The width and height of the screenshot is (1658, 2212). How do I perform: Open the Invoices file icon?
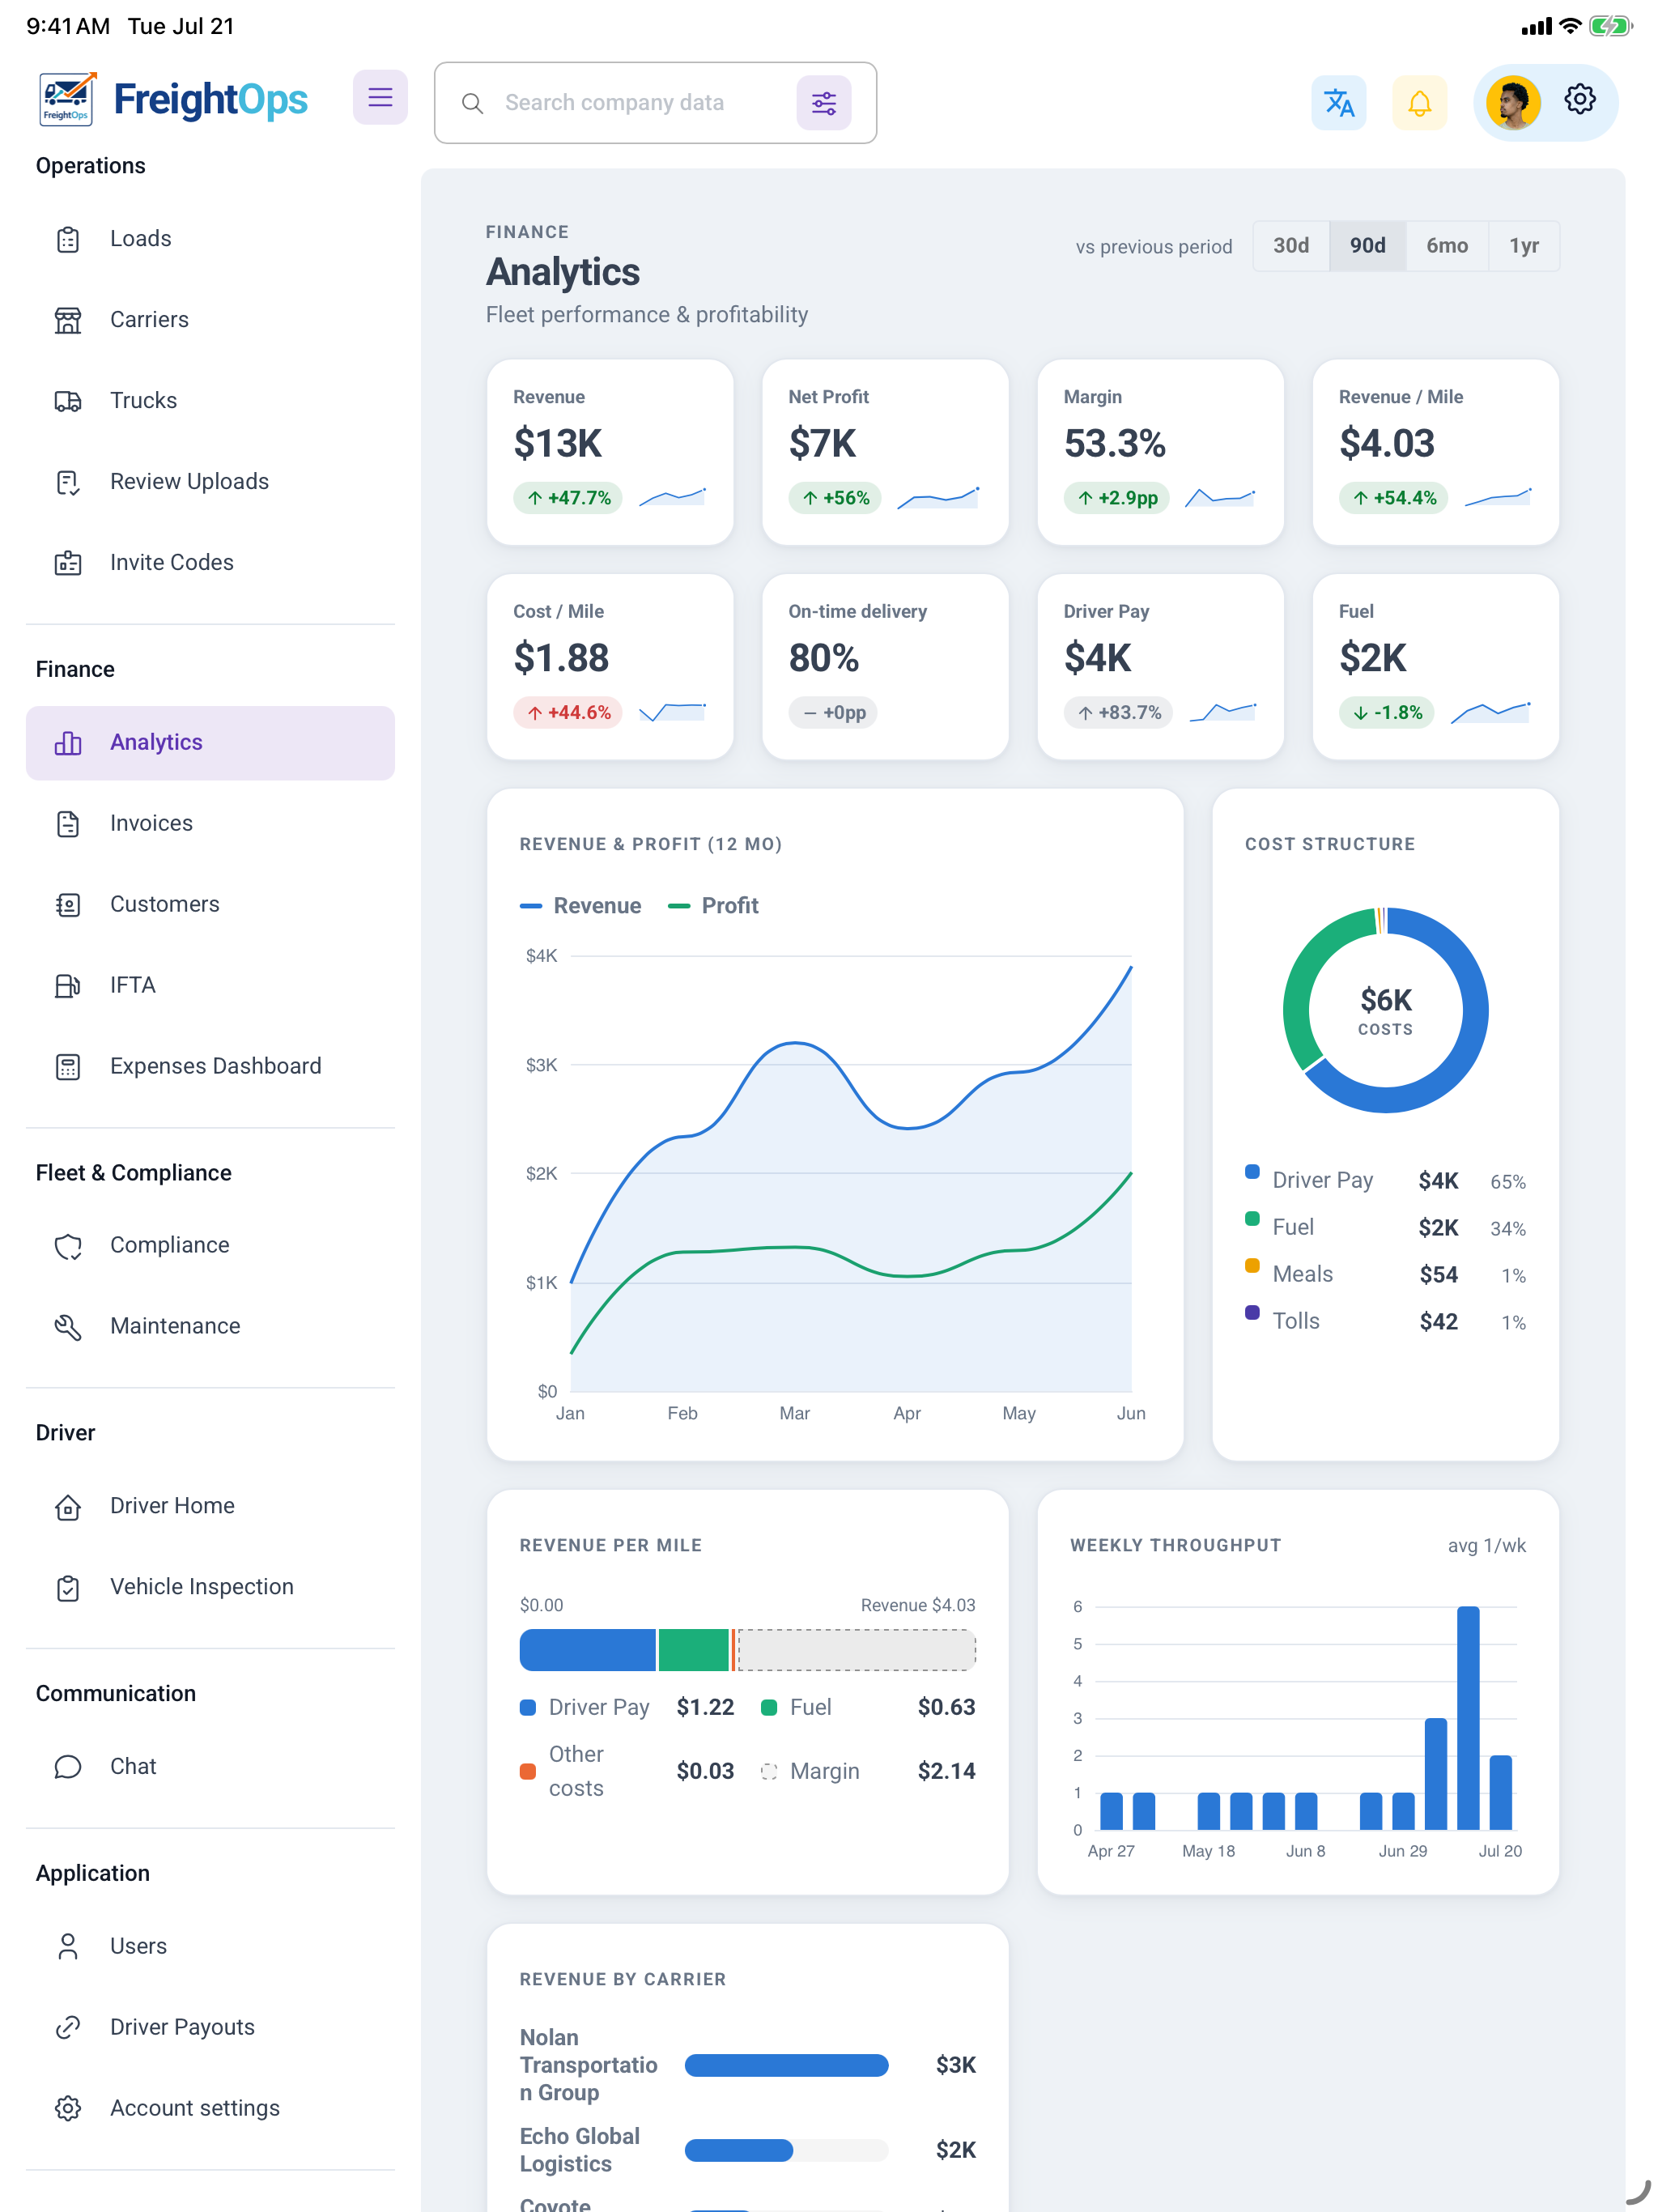67,824
